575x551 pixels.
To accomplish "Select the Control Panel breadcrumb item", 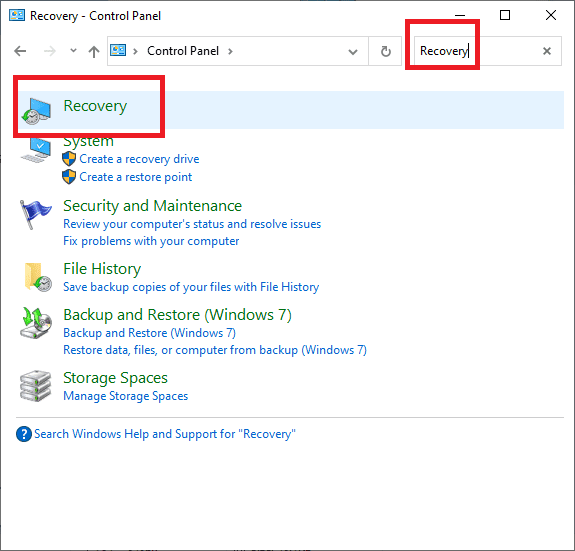I will [x=183, y=51].
